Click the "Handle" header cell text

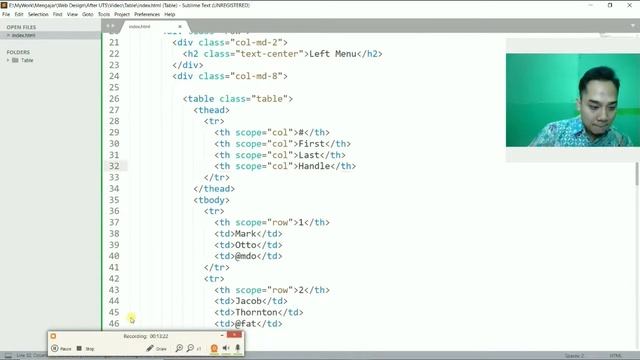pos(314,166)
